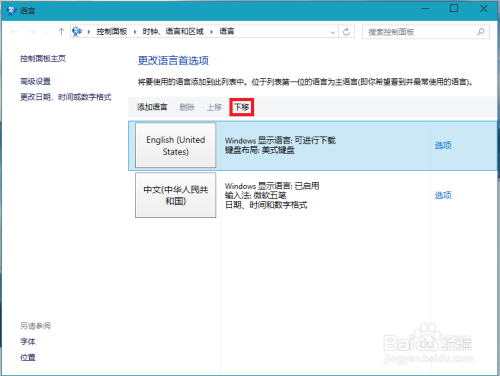The width and height of the screenshot is (500, 376).
Task: Click 上移 toolbar button
Action: [x=214, y=107]
